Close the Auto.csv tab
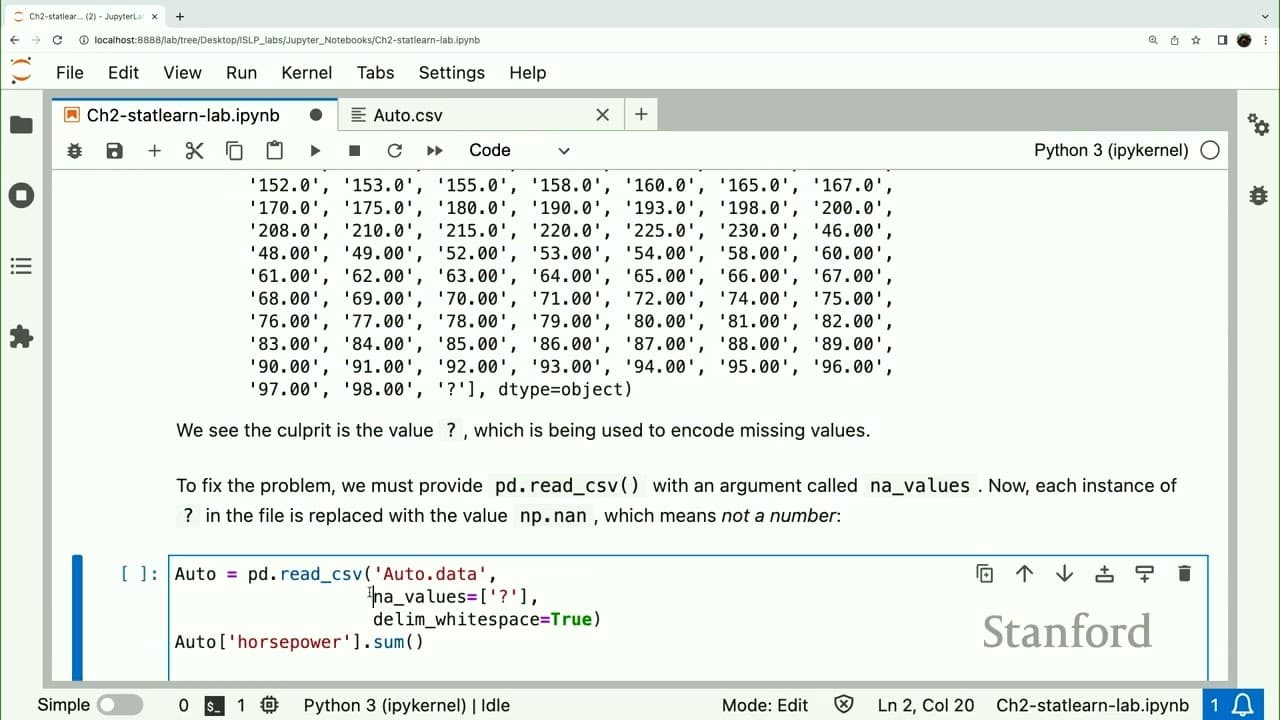Image resolution: width=1280 pixels, height=720 pixels. tap(602, 115)
